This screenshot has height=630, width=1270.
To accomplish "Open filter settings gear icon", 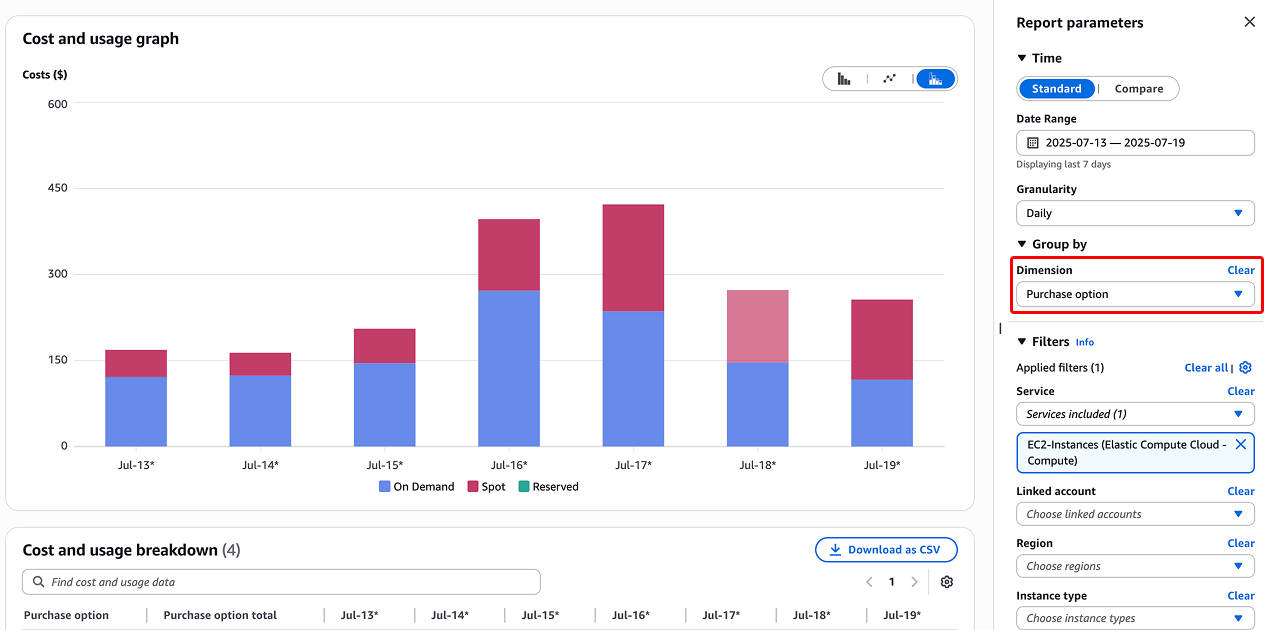I will [x=1246, y=368].
